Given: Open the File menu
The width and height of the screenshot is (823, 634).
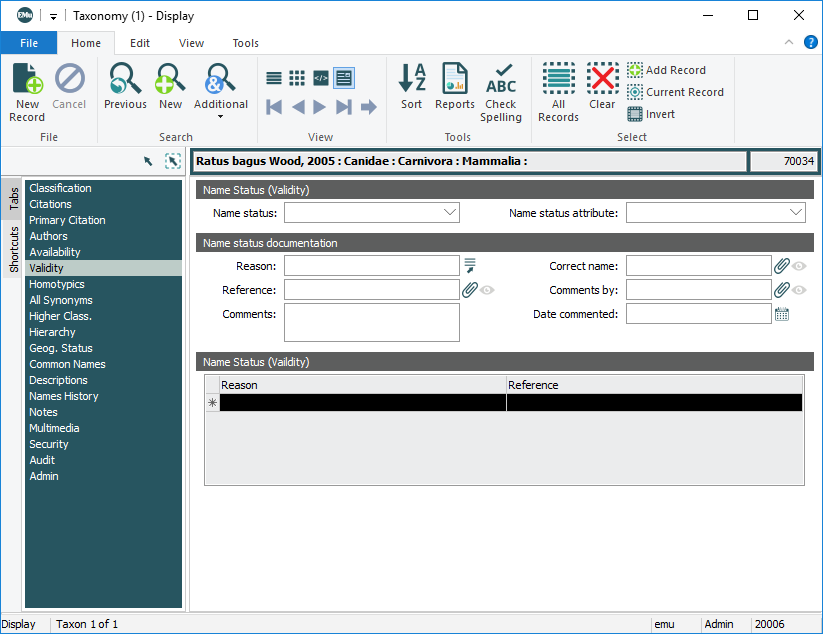Looking at the screenshot, I should click(x=29, y=43).
